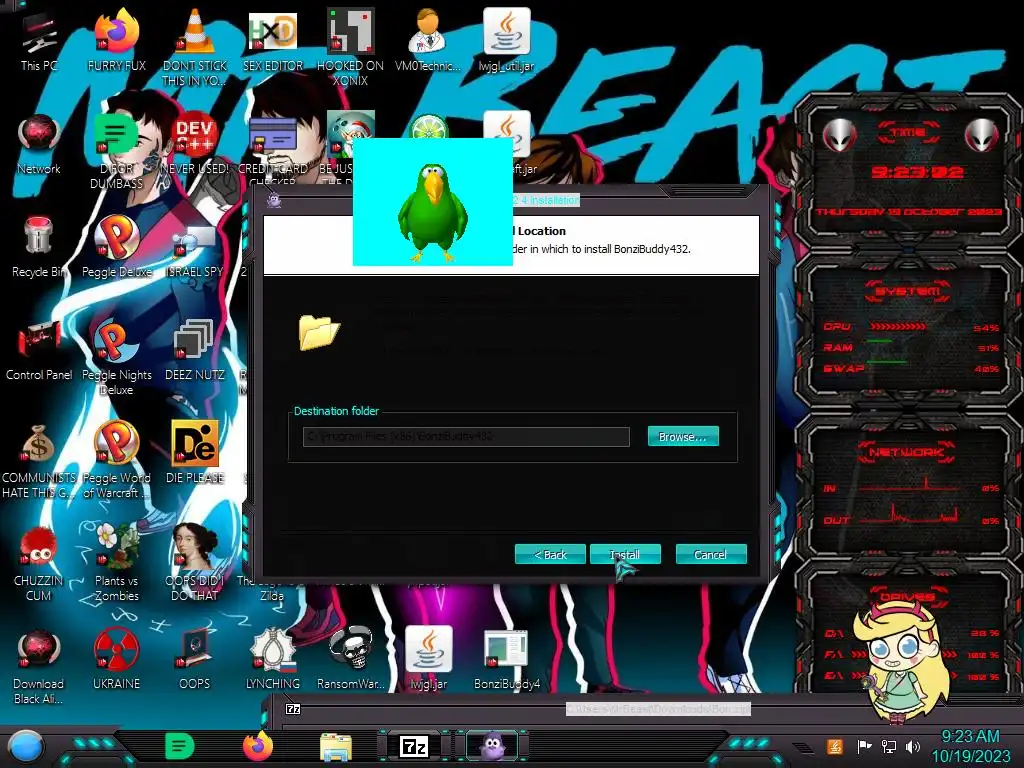The height and width of the screenshot is (768, 1024).
Task: Open the This PC desktop icon
Action: [39, 41]
